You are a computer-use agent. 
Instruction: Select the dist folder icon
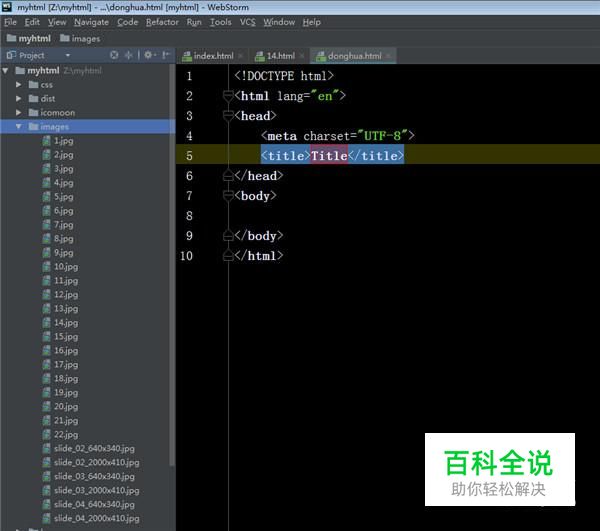point(34,98)
